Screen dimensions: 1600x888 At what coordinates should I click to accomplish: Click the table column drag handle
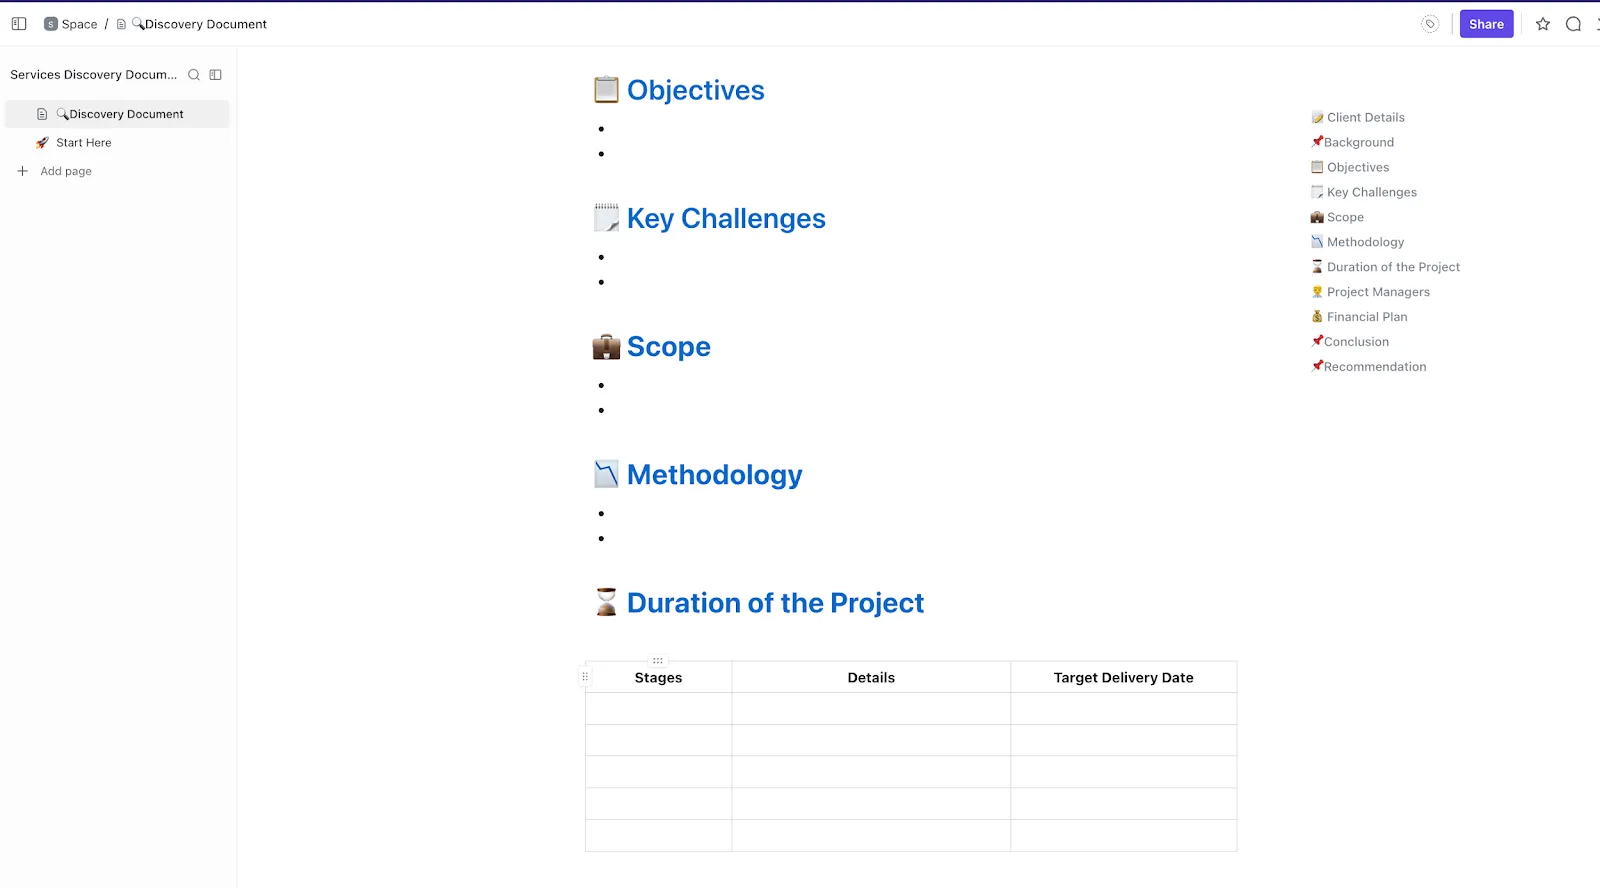658,661
